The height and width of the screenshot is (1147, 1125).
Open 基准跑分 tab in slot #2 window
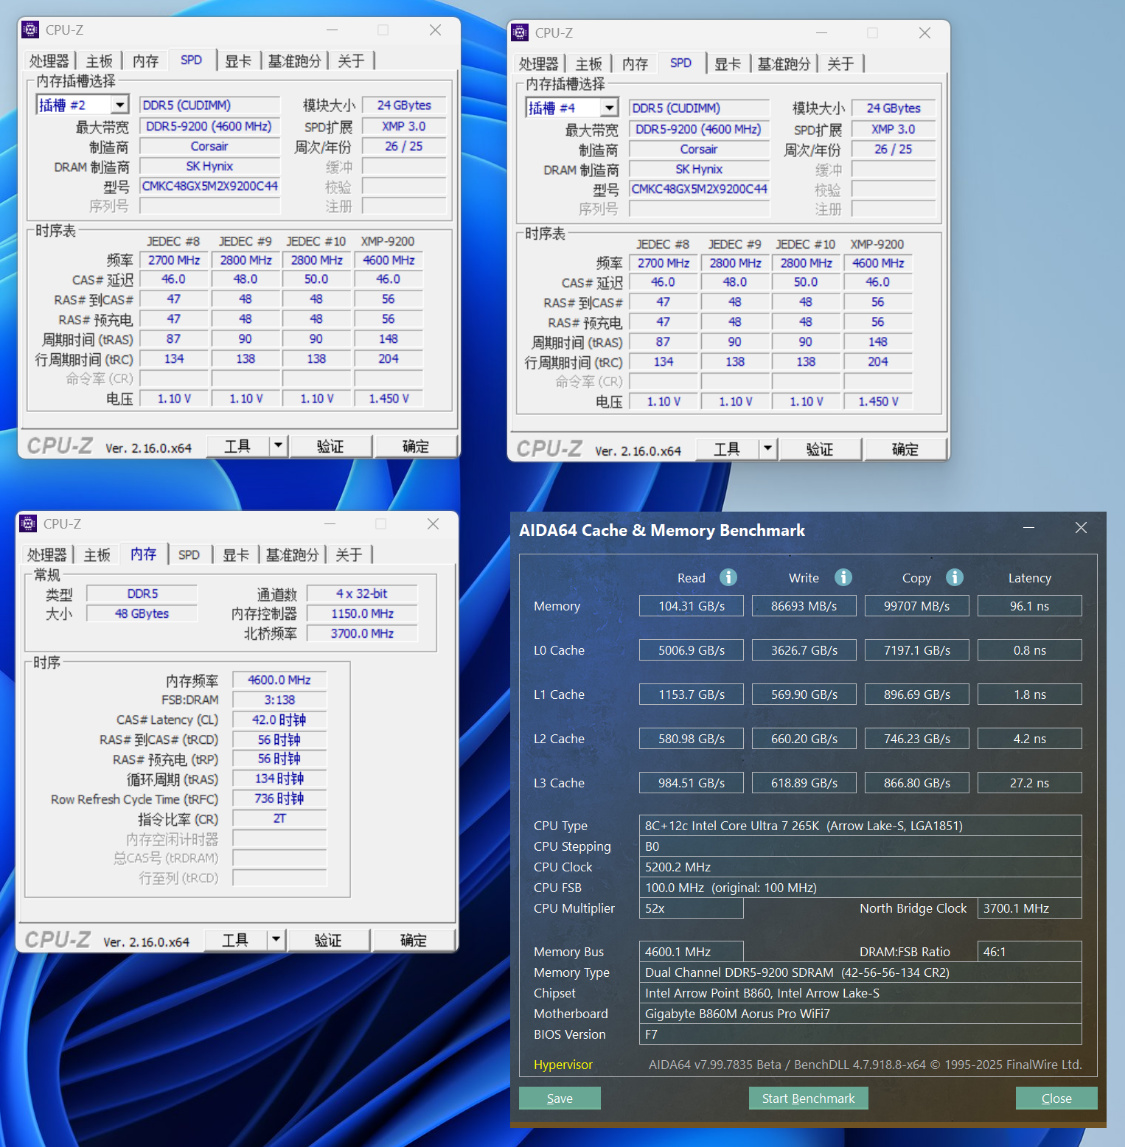294,61
